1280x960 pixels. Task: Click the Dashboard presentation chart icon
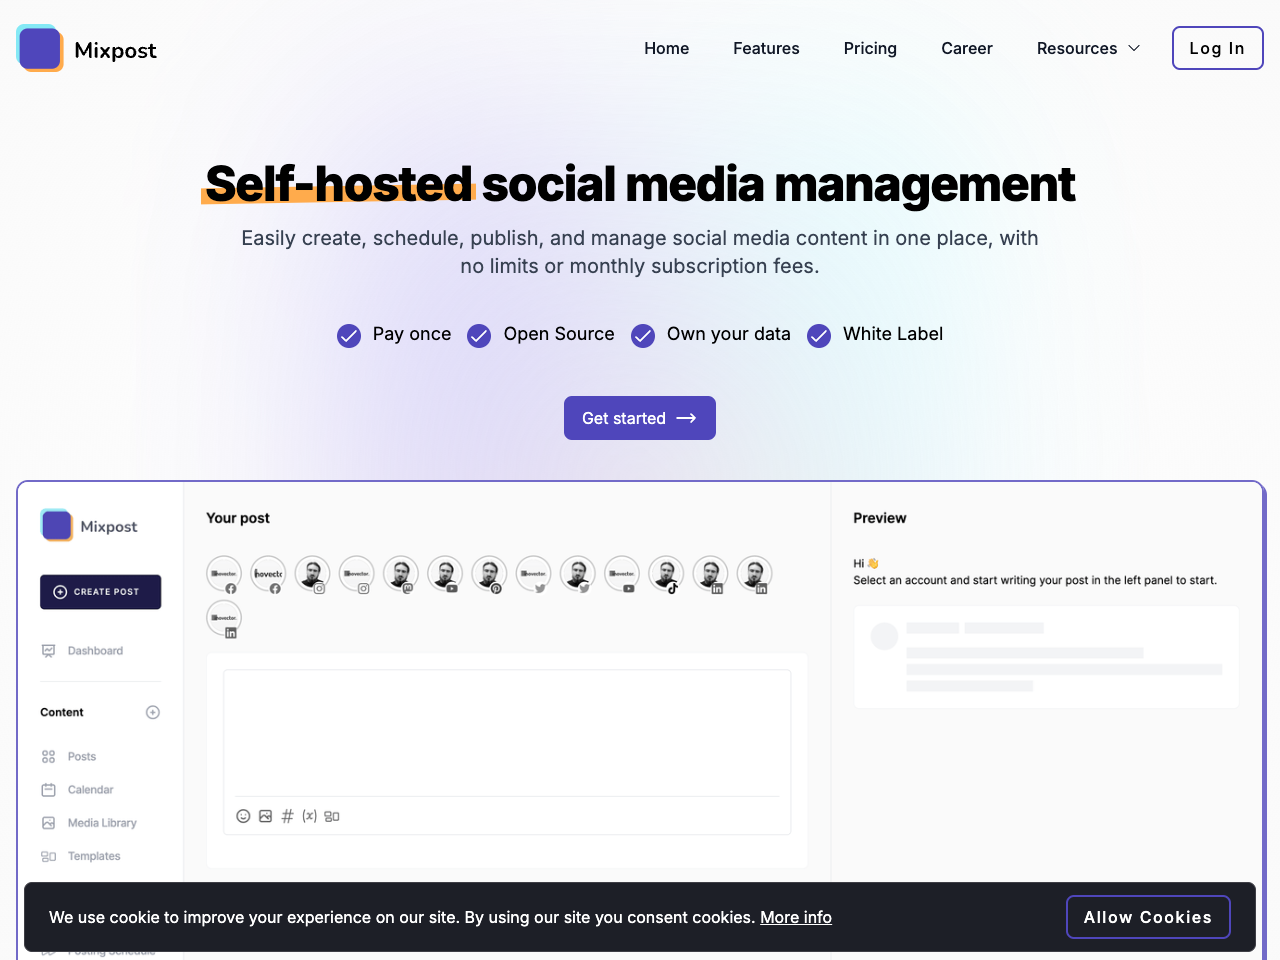48,651
